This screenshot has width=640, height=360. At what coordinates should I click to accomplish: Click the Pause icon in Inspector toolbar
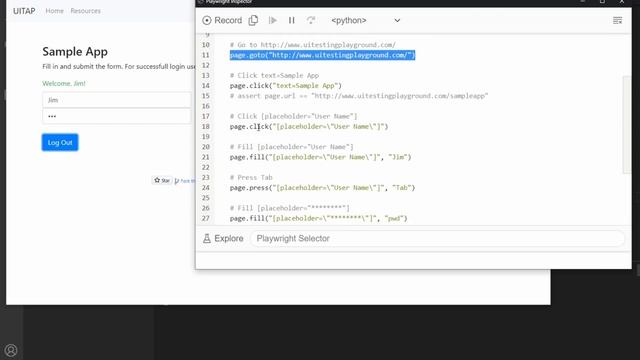(x=291, y=20)
